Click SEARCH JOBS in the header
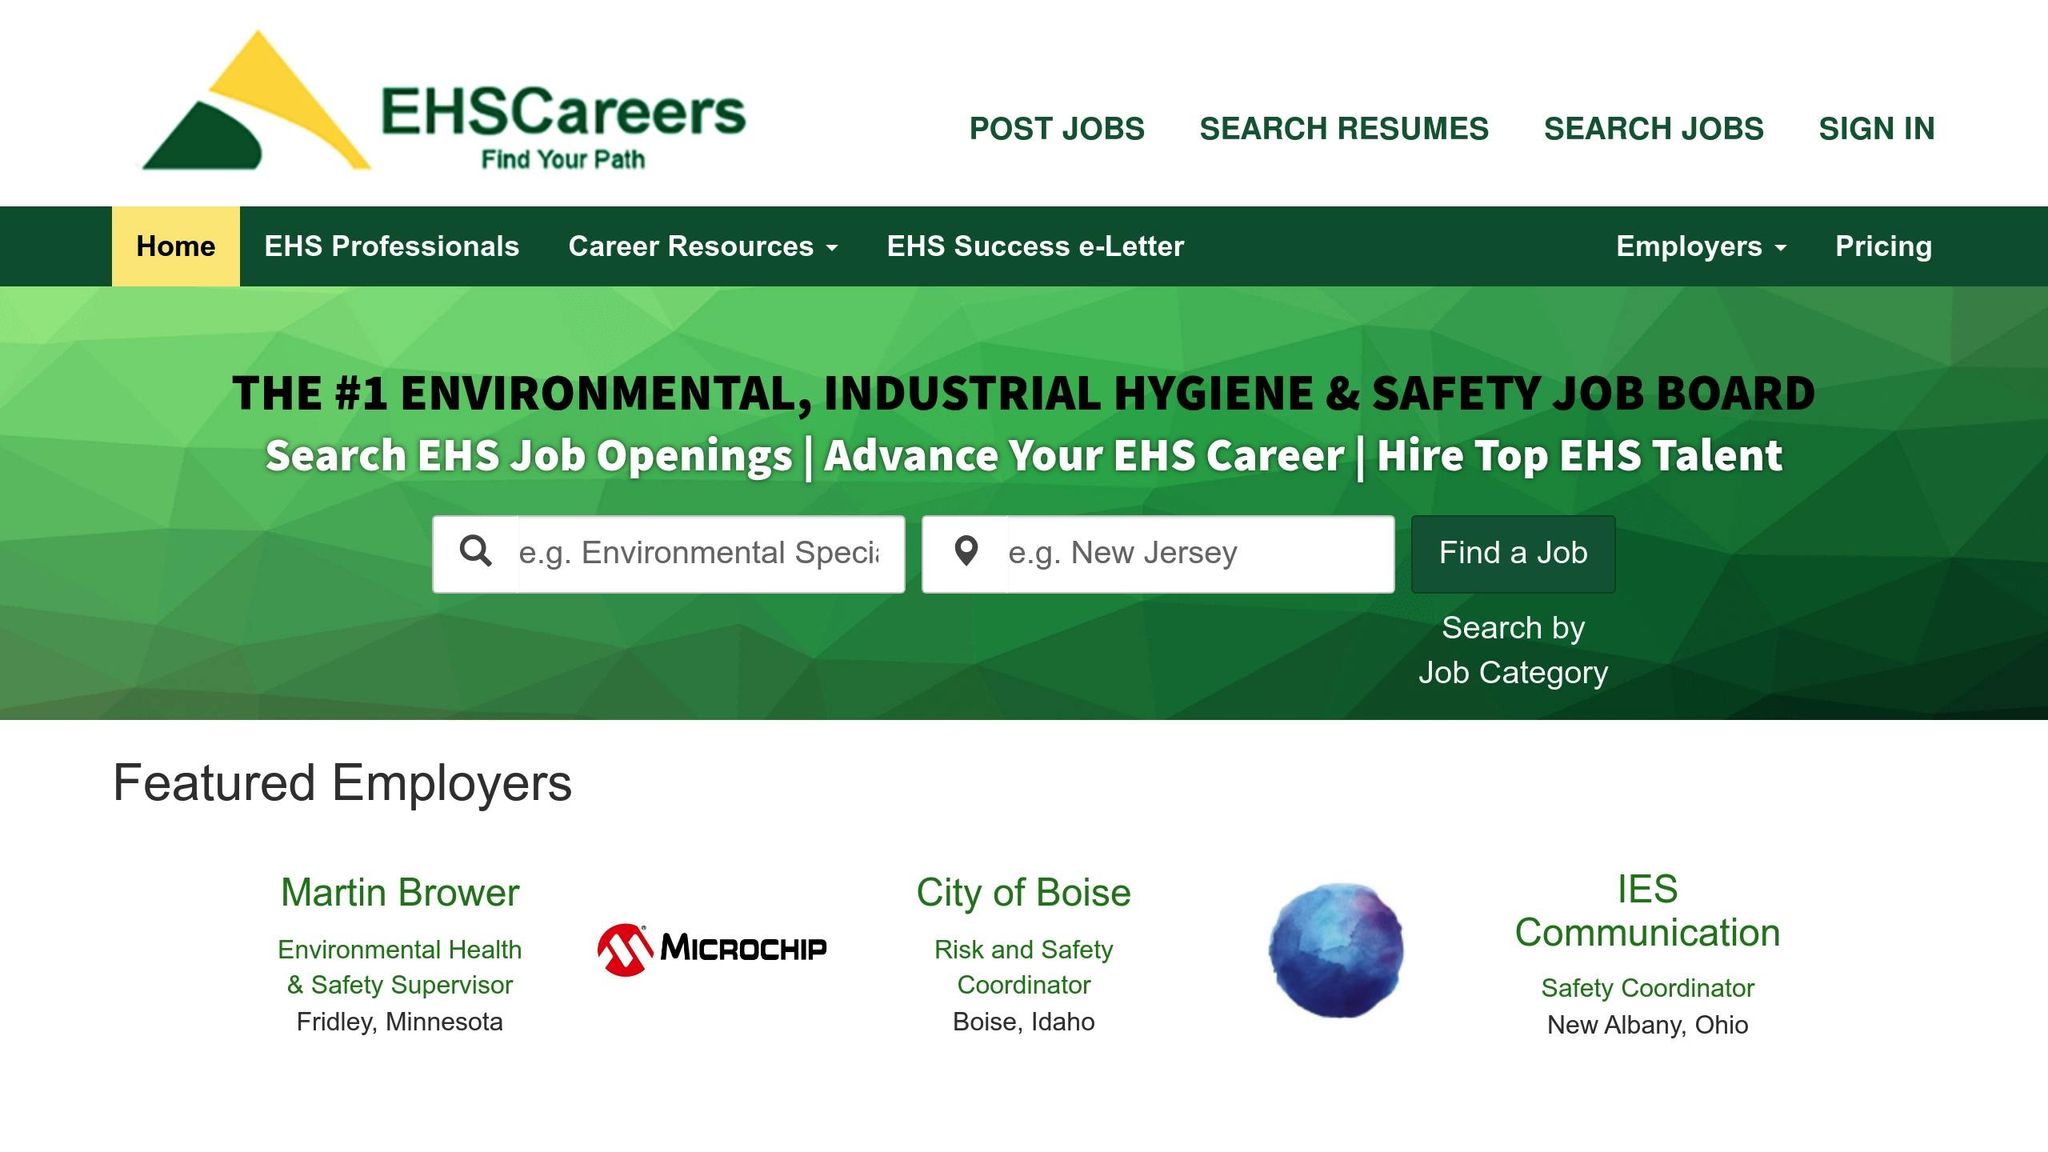 pyautogui.click(x=1653, y=128)
